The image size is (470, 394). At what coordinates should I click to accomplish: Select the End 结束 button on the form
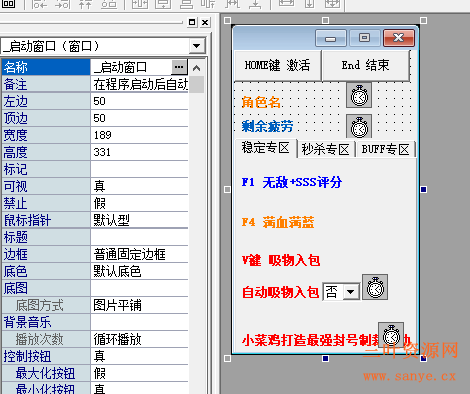366,65
